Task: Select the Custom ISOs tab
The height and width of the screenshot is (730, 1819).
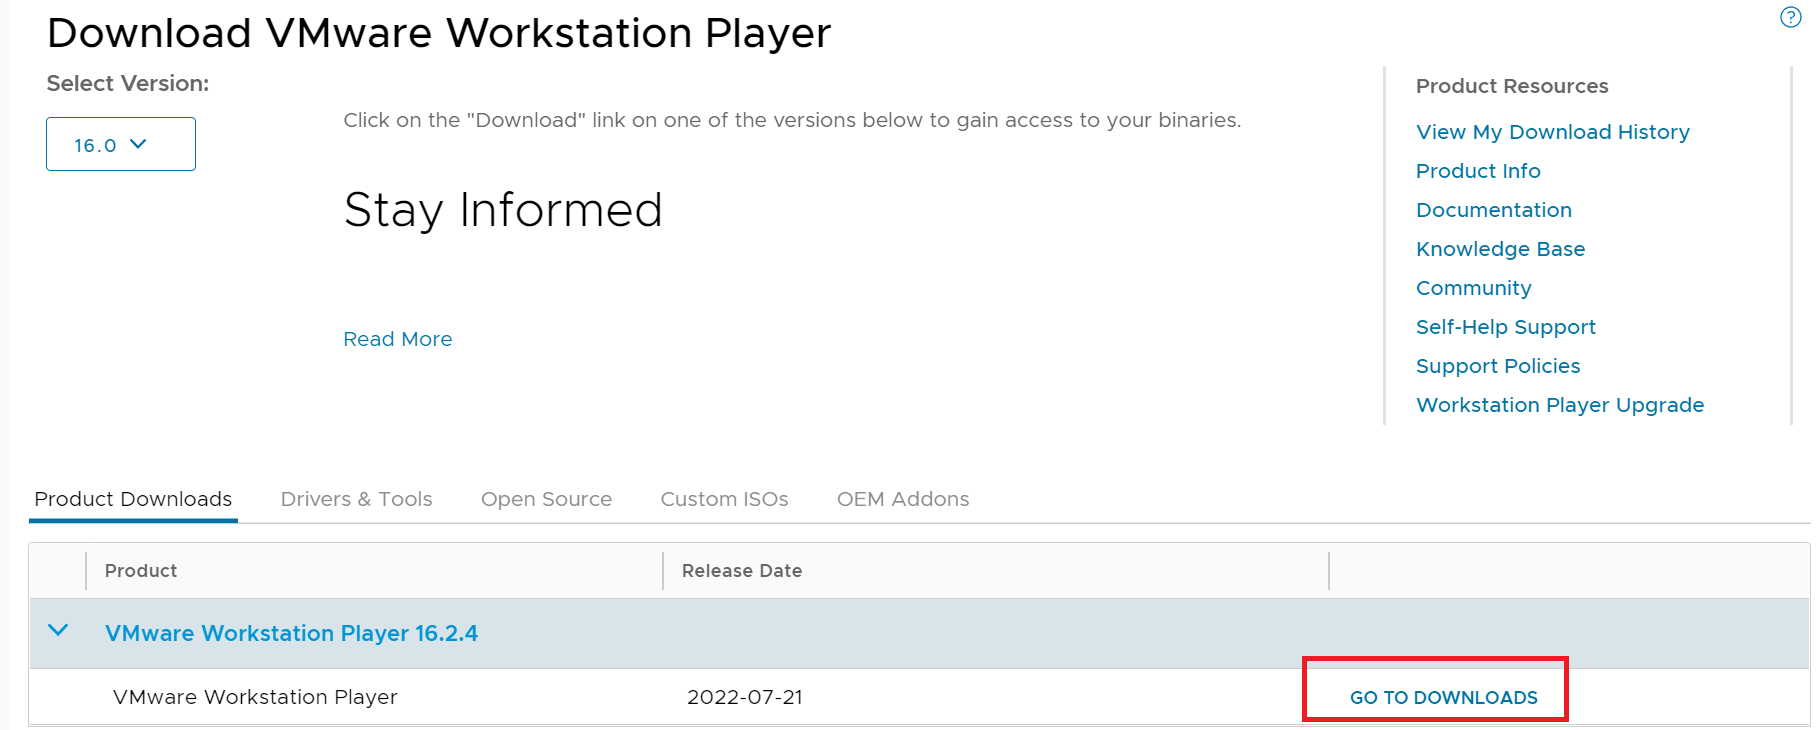Action: tap(724, 499)
